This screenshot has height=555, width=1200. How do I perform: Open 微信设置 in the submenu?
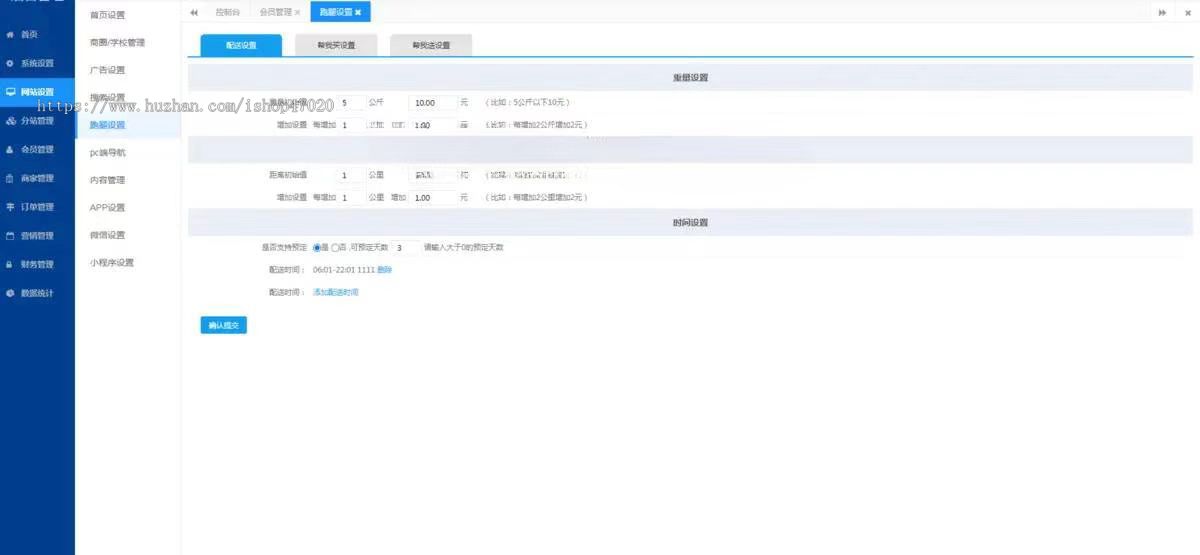pos(107,235)
